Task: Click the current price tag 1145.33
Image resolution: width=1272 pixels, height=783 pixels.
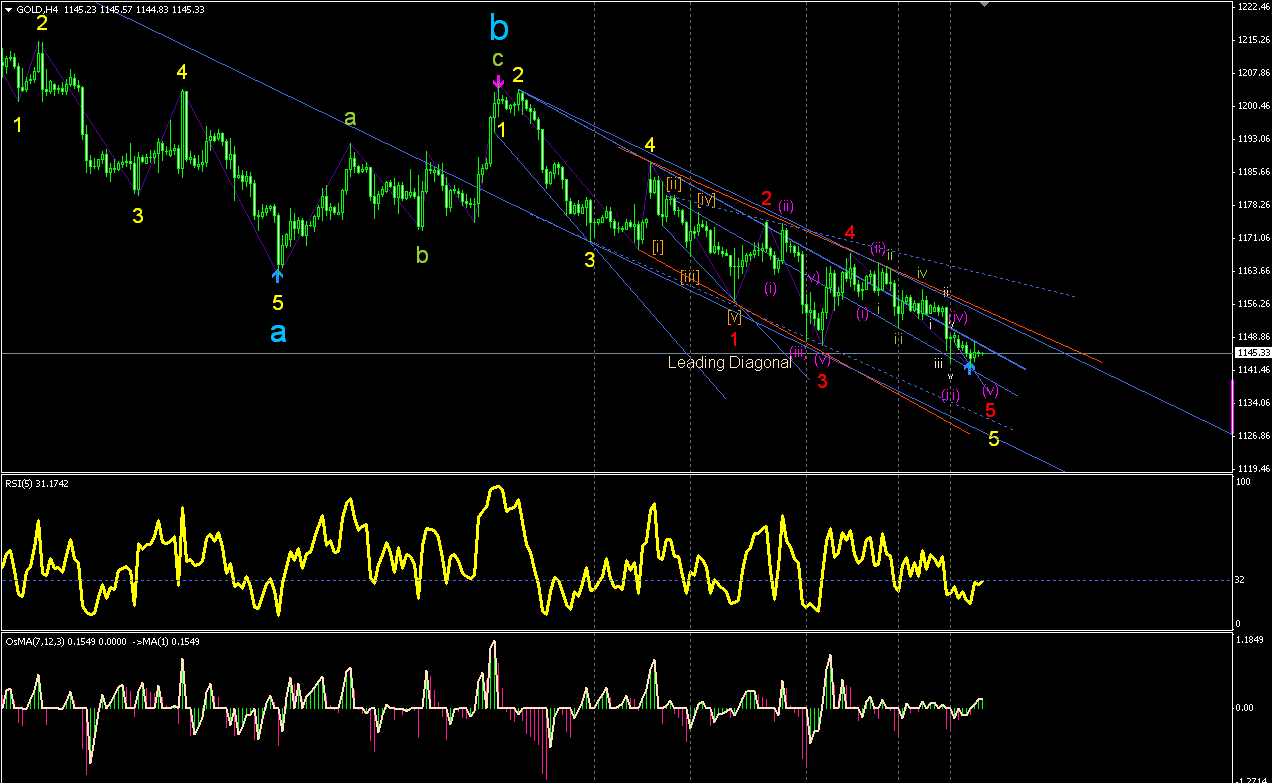Action: click(x=1252, y=353)
